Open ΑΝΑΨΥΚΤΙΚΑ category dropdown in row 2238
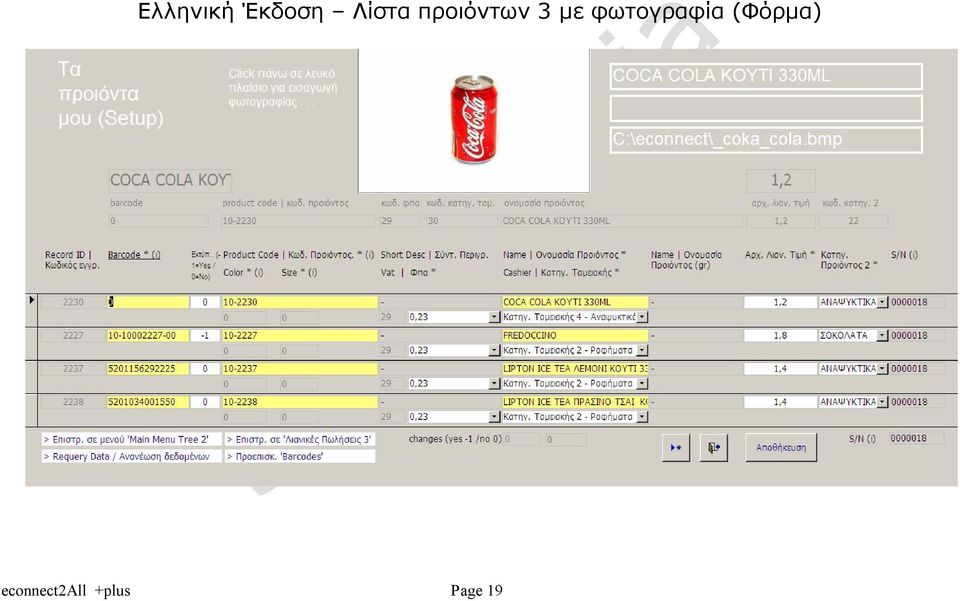Screen dimensions: 960x601 click(882, 402)
